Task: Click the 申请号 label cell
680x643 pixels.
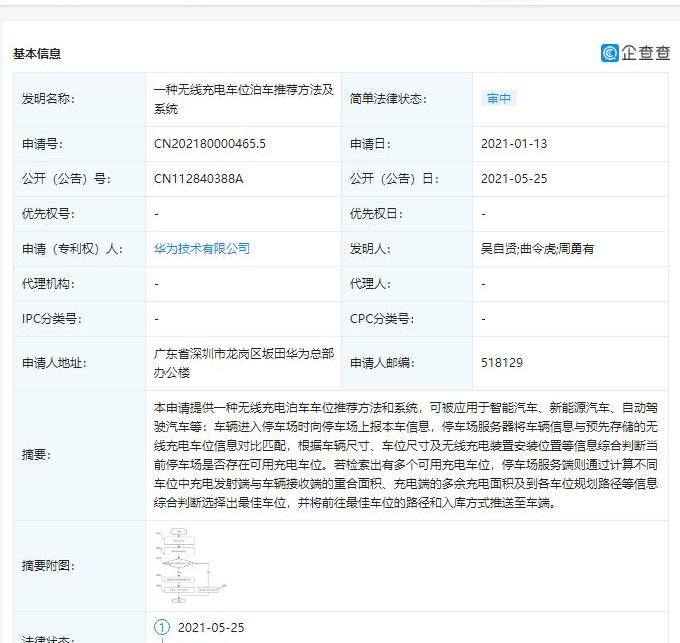Action: pyautogui.click(x=80, y=144)
